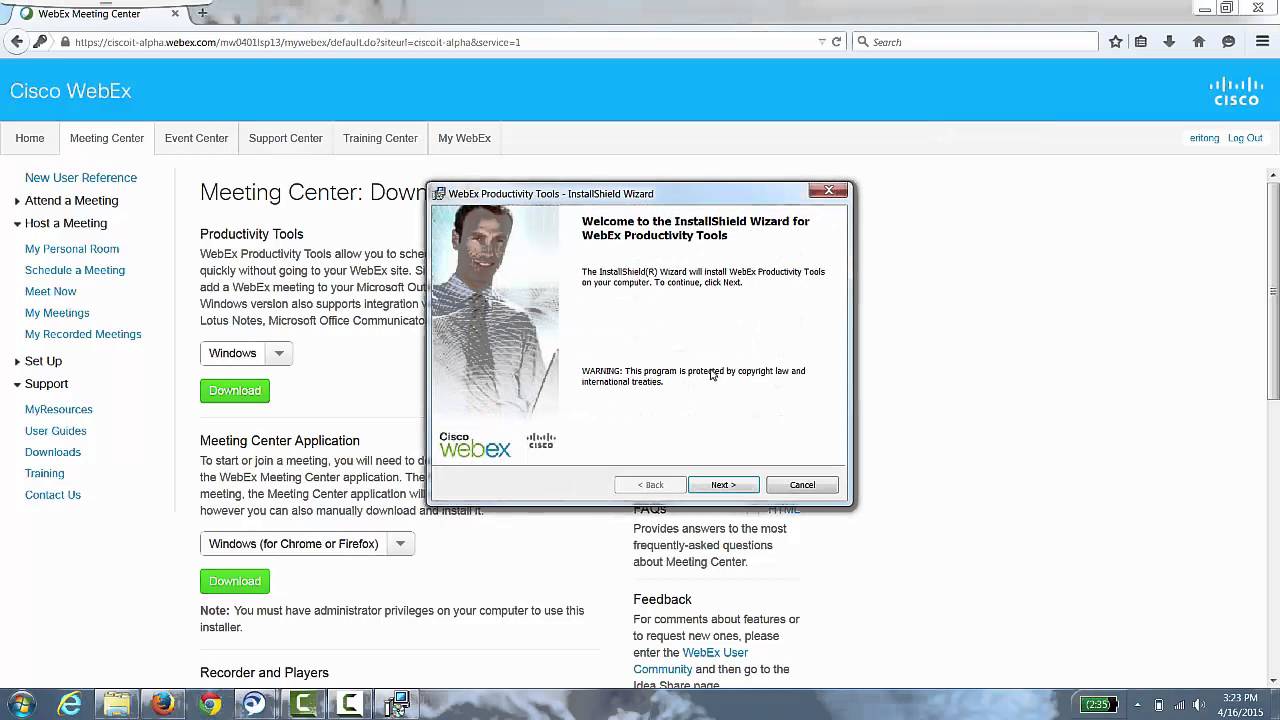Switch to the Support Center tab
Image resolution: width=1280 pixels, height=720 pixels.
pyautogui.click(x=285, y=138)
